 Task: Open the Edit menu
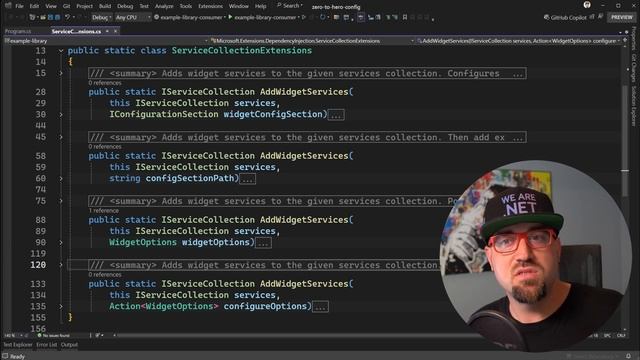tap(34, 6)
